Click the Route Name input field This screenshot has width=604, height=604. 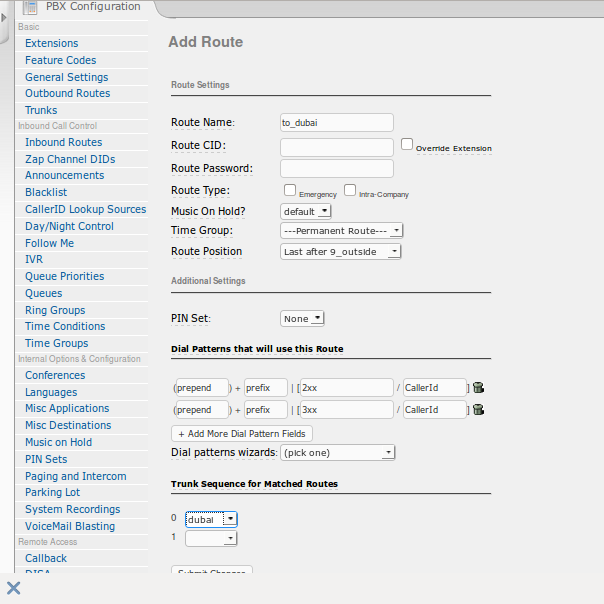tap(337, 122)
